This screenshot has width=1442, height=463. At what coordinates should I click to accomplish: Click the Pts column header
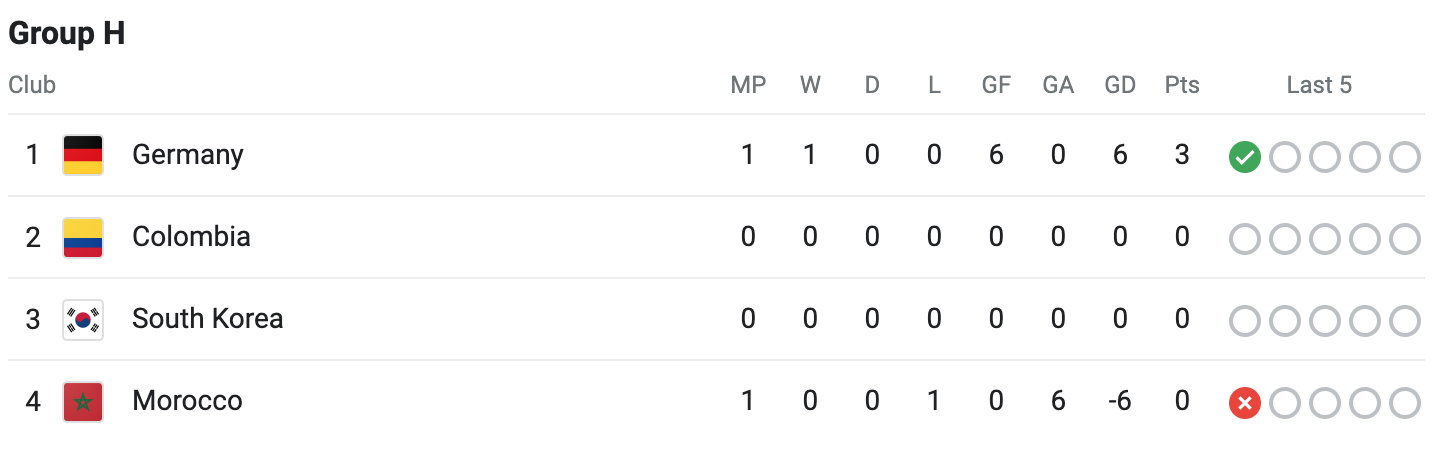pyautogui.click(x=1182, y=85)
